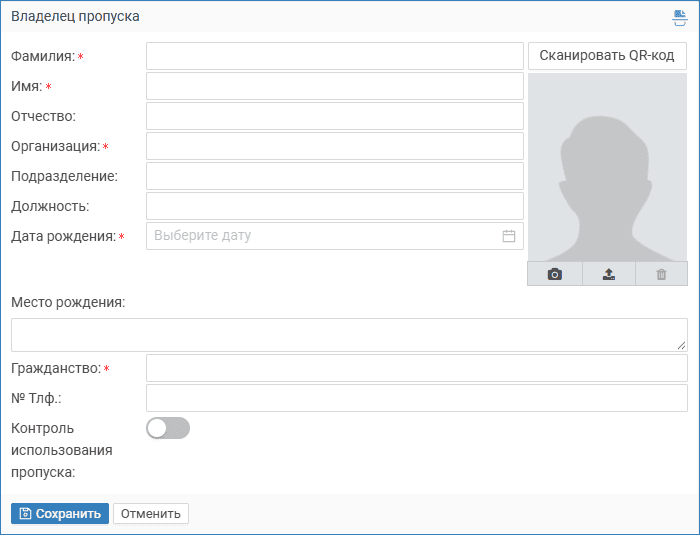Click the document scanner icon in header

point(679,17)
